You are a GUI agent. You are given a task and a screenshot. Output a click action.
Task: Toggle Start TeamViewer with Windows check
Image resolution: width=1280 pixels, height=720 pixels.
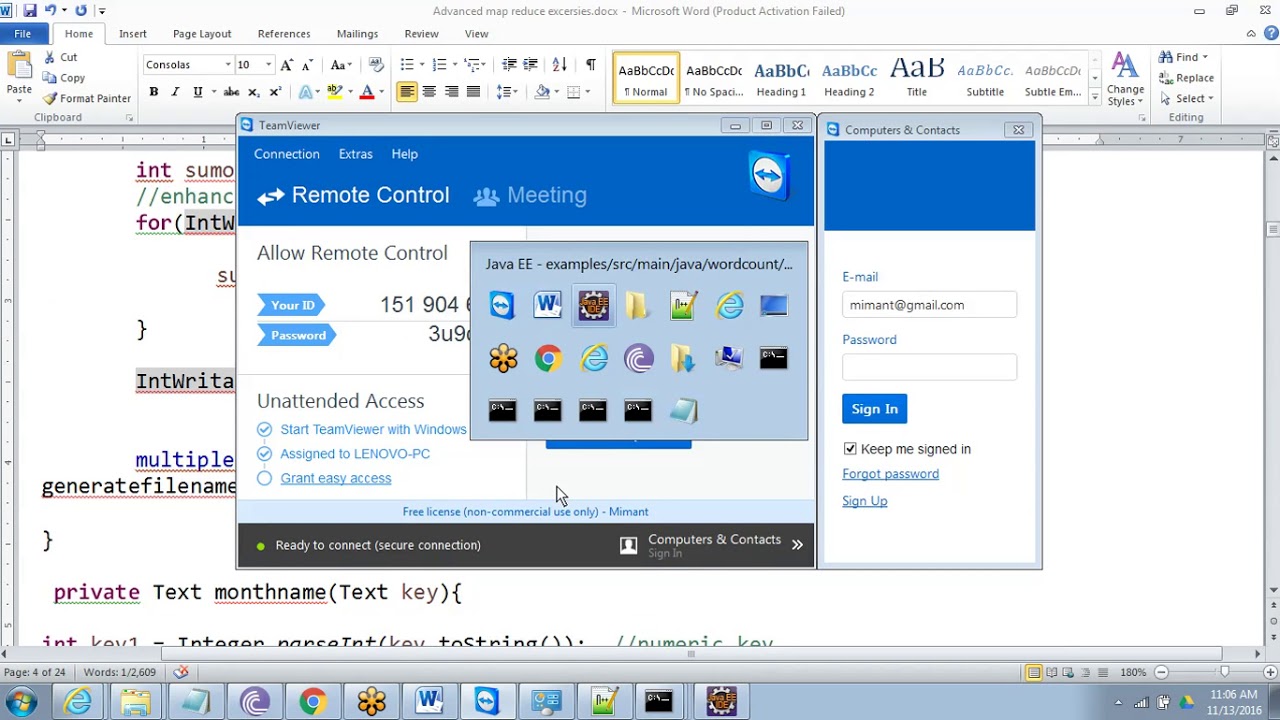point(264,429)
